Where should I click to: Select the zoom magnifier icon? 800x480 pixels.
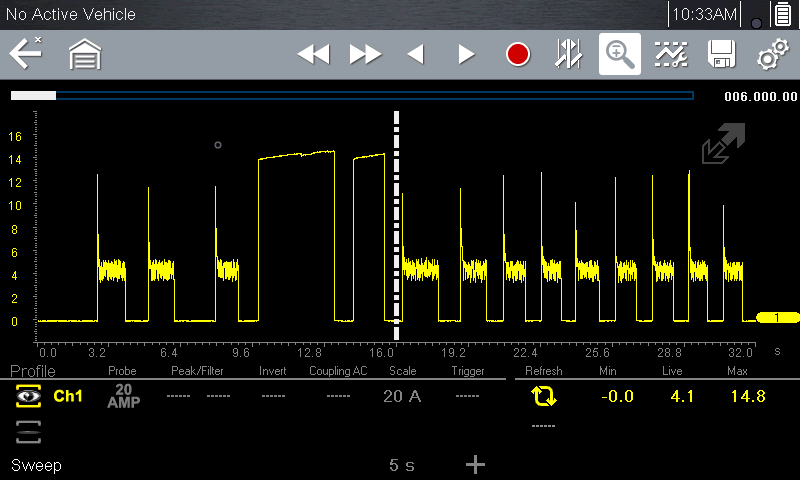tap(620, 54)
